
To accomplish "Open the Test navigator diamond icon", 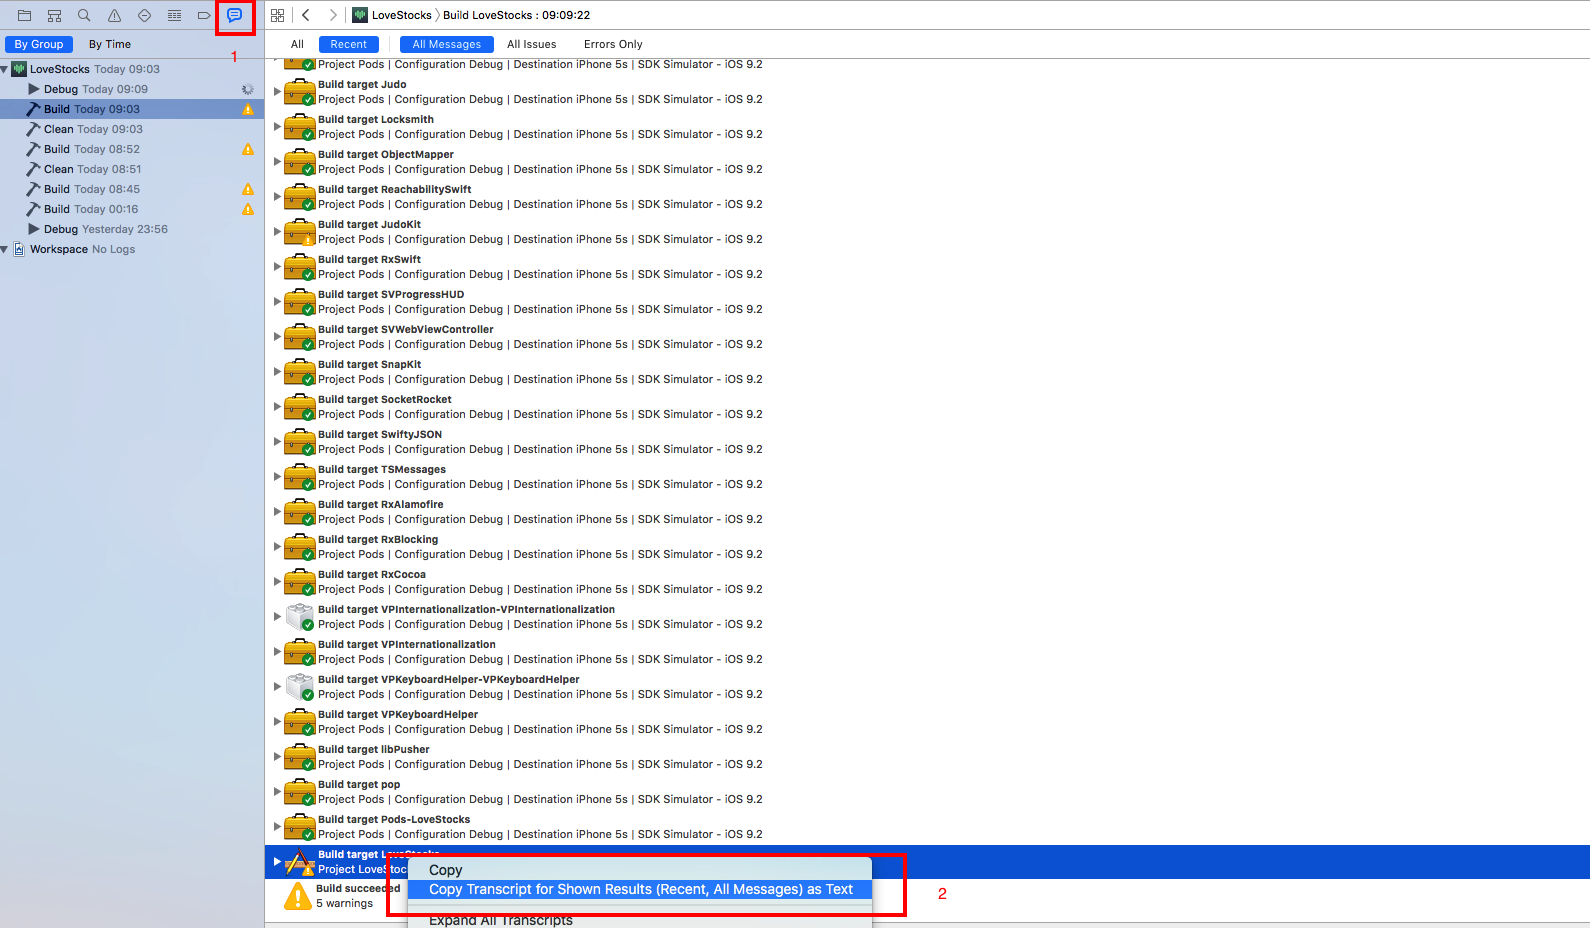I will tap(144, 15).
